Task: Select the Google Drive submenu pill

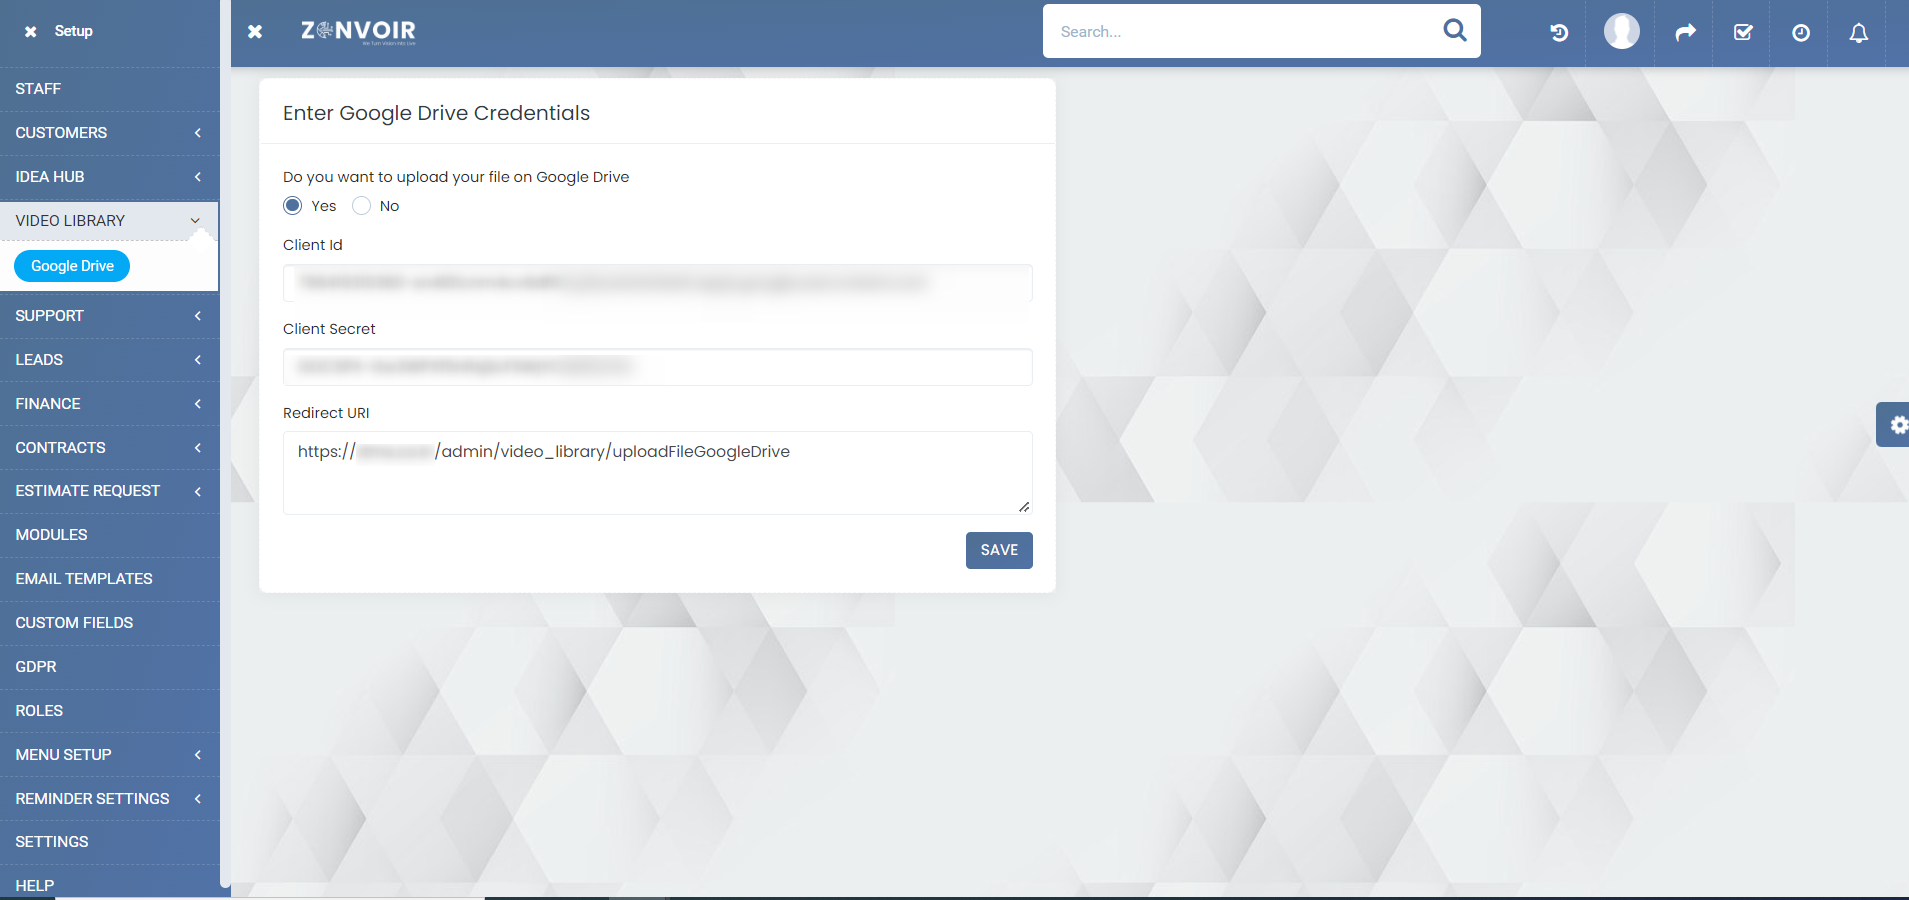Action: [x=72, y=266]
